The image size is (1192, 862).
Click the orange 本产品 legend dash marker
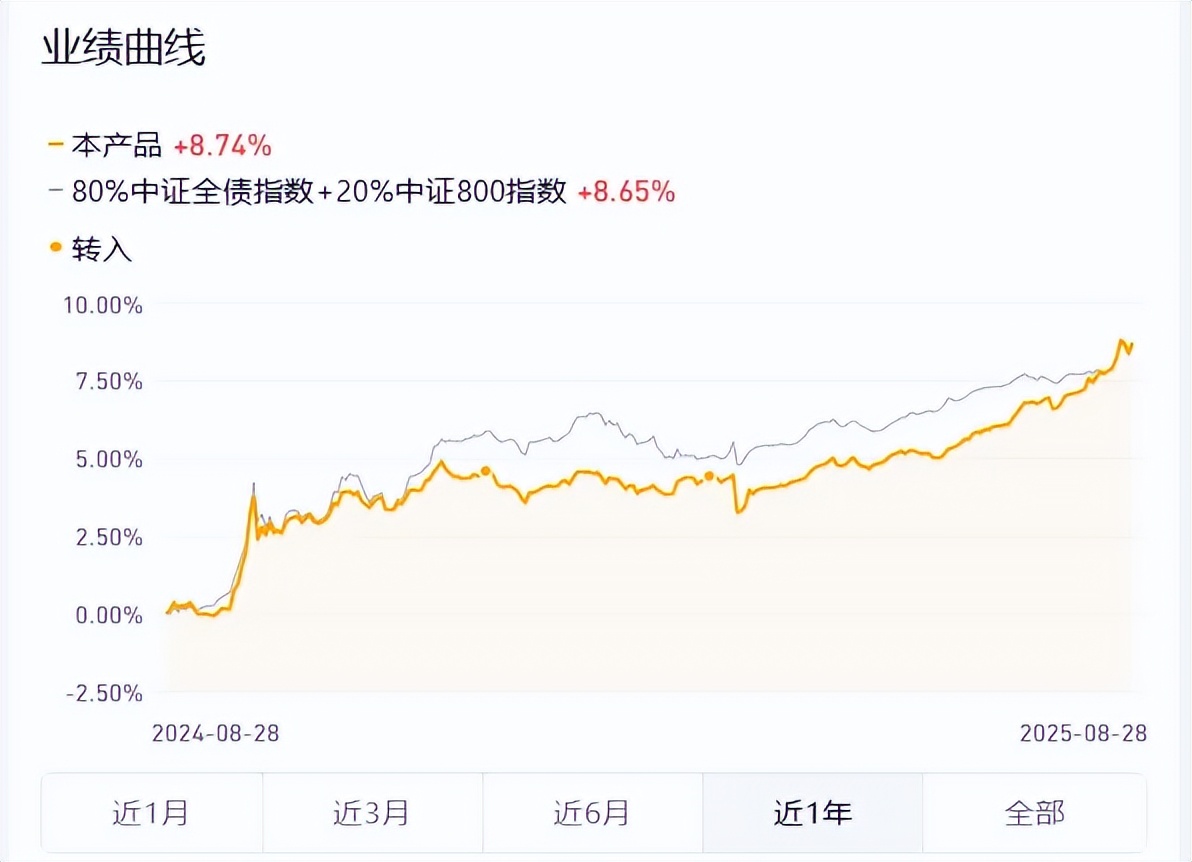pyautogui.click(x=56, y=146)
